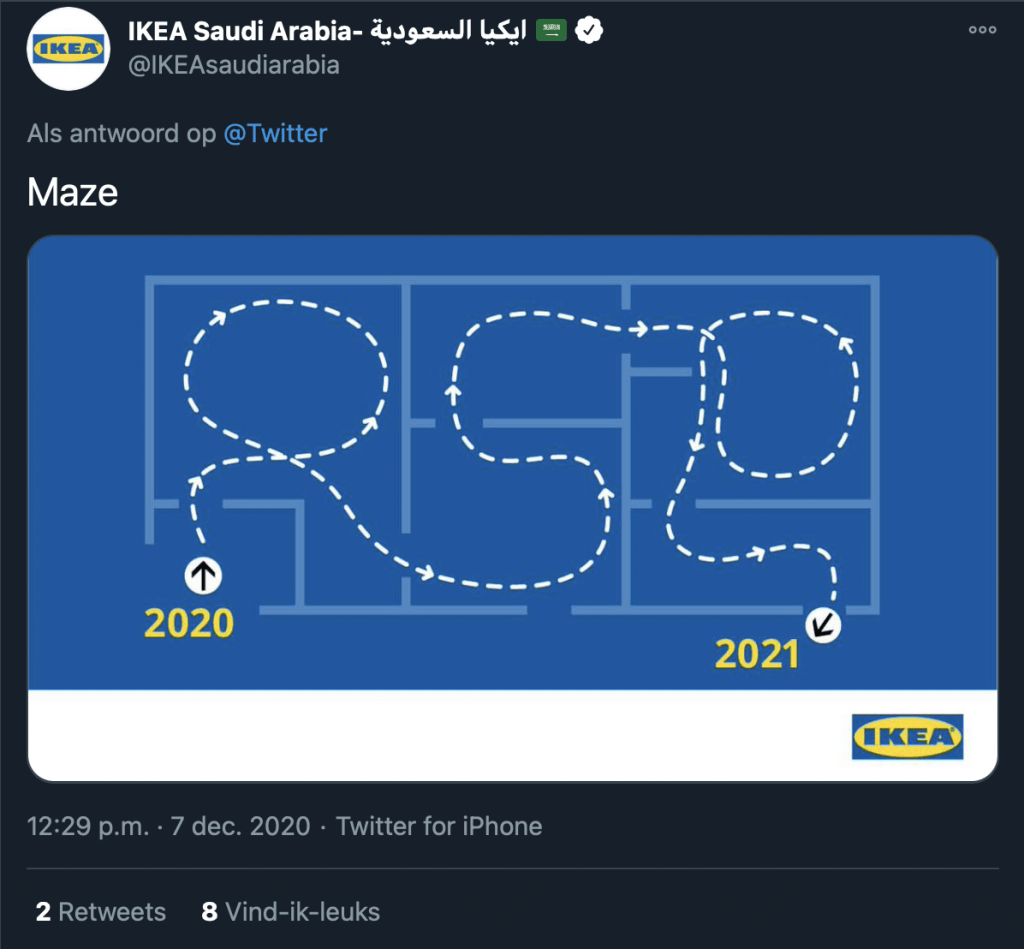The height and width of the screenshot is (949, 1024).
Task: Click the "Twitter for iPhone" source link
Action: tap(439, 827)
